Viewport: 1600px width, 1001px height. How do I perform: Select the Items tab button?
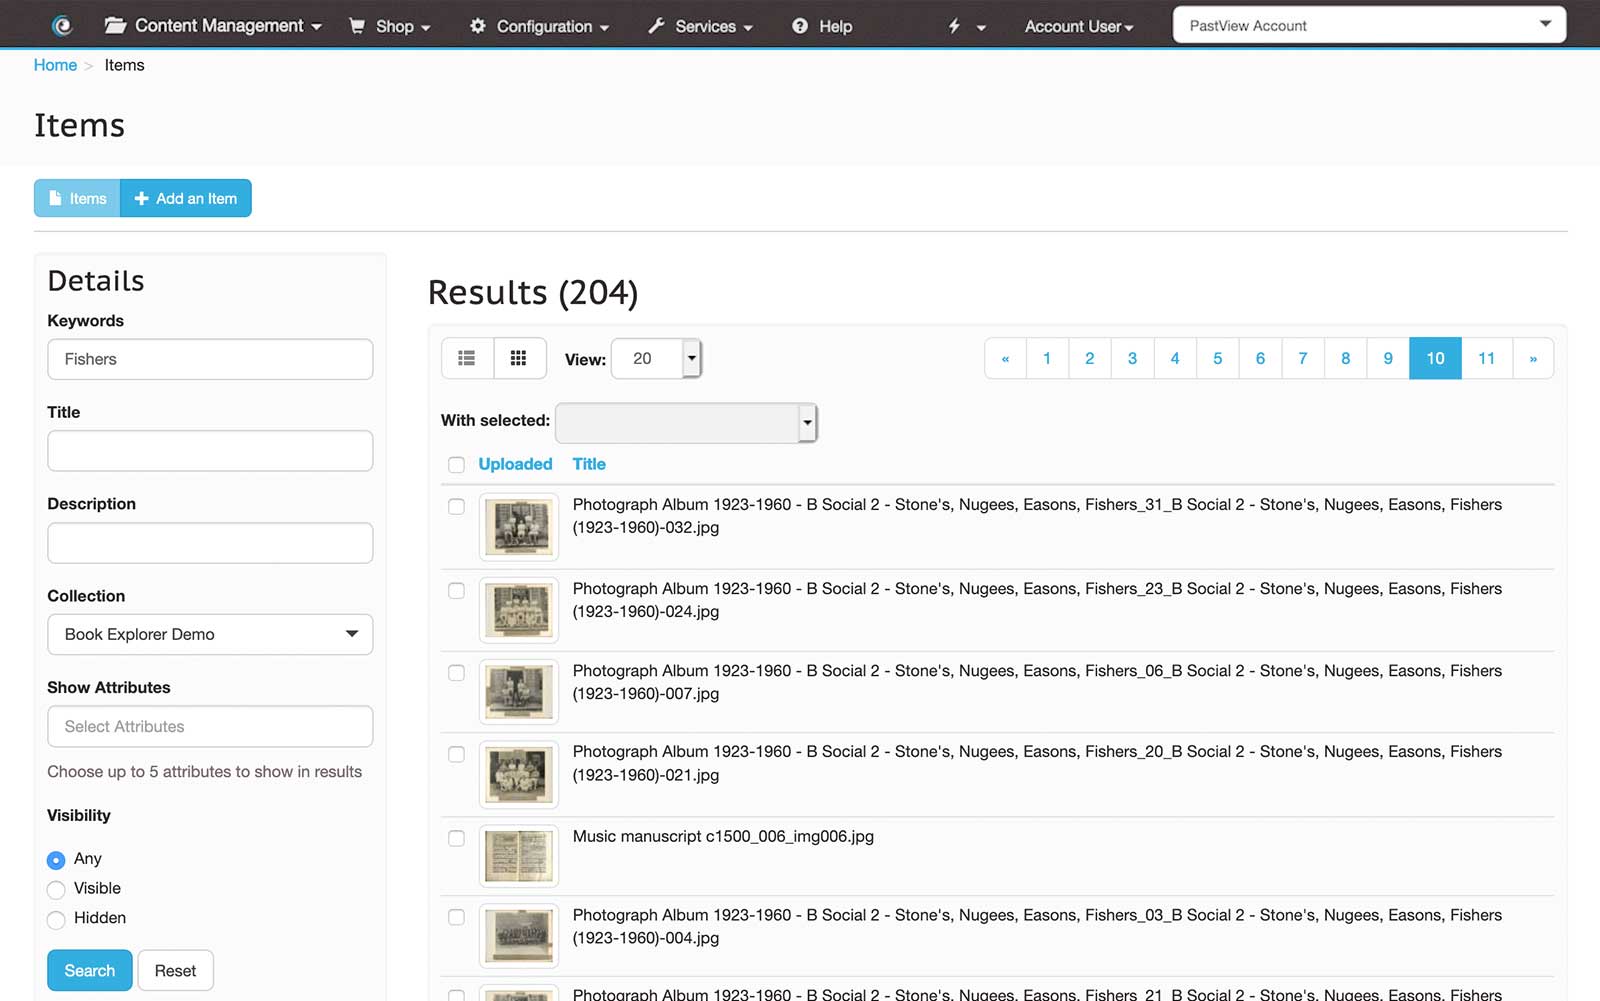(x=77, y=198)
